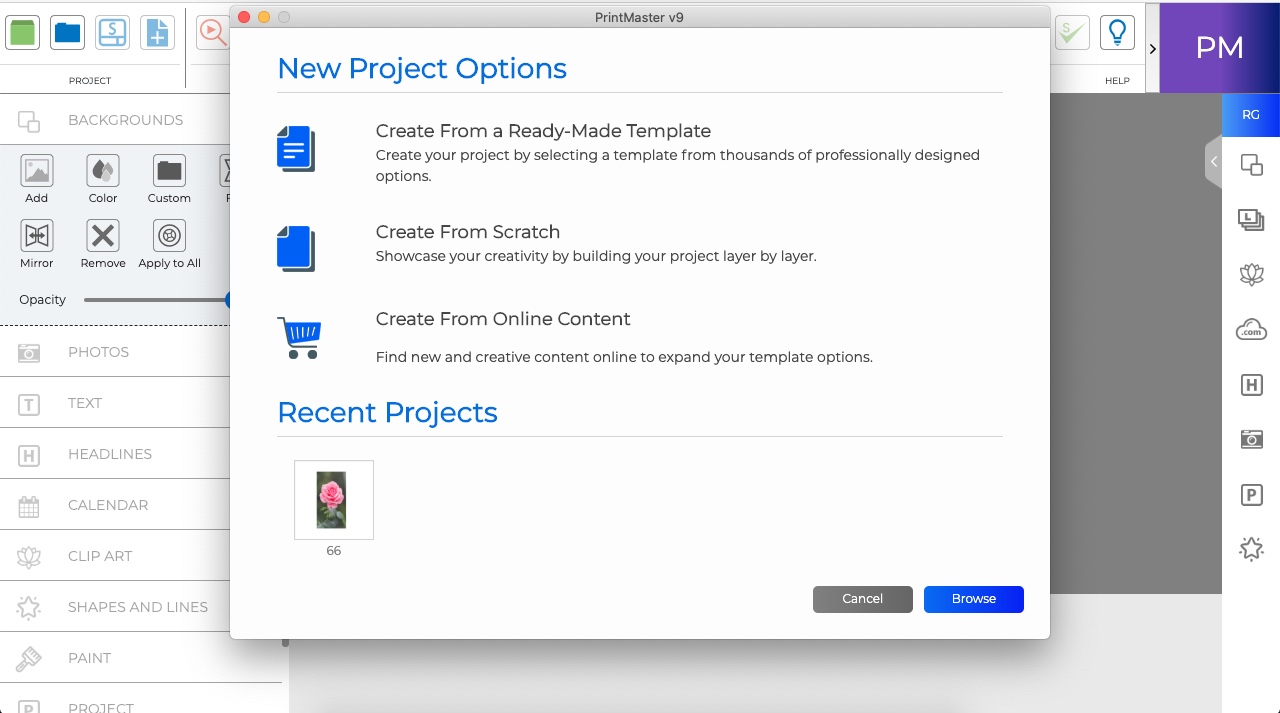Click the Apply to All icon

pyautogui.click(x=169, y=236)
